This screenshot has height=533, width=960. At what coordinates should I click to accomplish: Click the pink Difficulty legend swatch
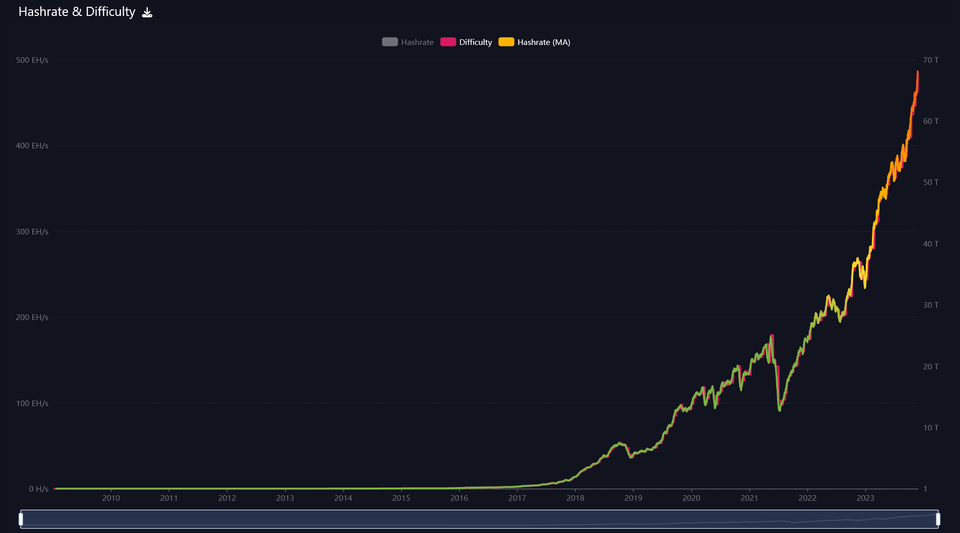tap(448, 42)
